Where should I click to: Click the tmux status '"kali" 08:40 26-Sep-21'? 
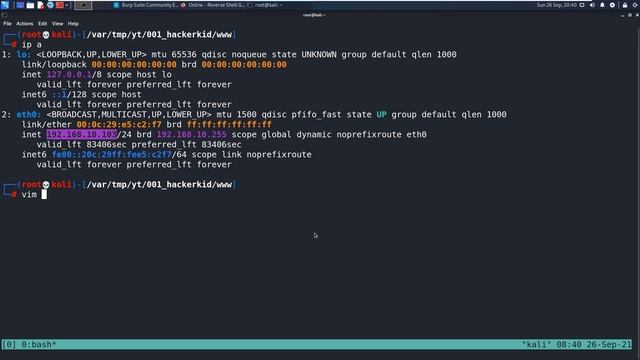576,344
